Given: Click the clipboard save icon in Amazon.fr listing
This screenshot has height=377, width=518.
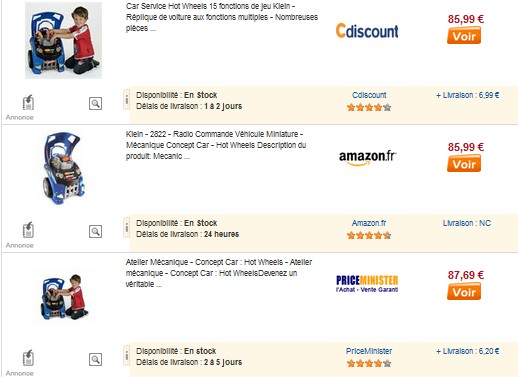Looking at the screenshot, I should point(28,230).
